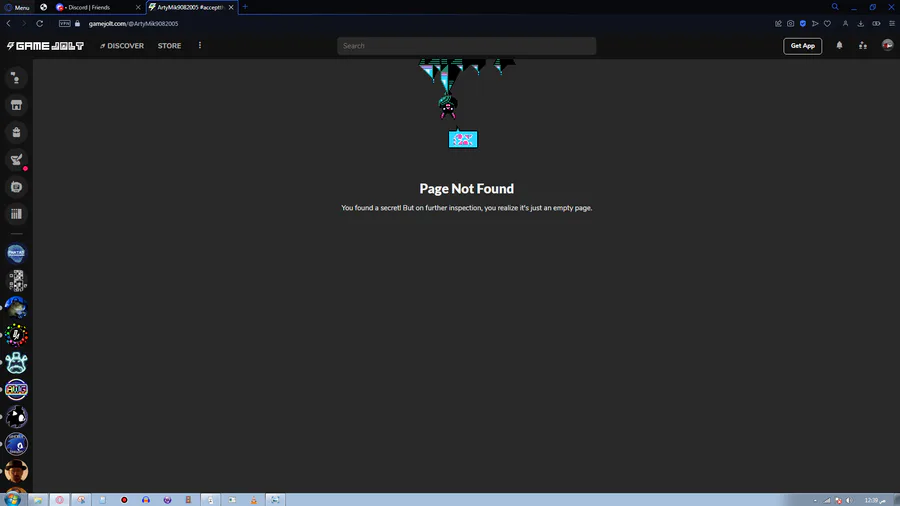Open the rainbow letters community avatar
This screenshot has width=900, height=506.
tap(16, 390)
